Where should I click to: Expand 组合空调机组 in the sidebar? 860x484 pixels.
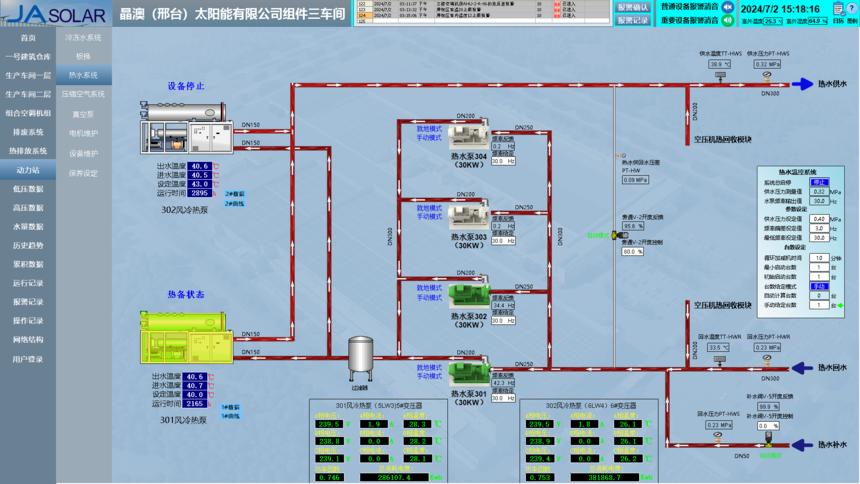(28, 113)
